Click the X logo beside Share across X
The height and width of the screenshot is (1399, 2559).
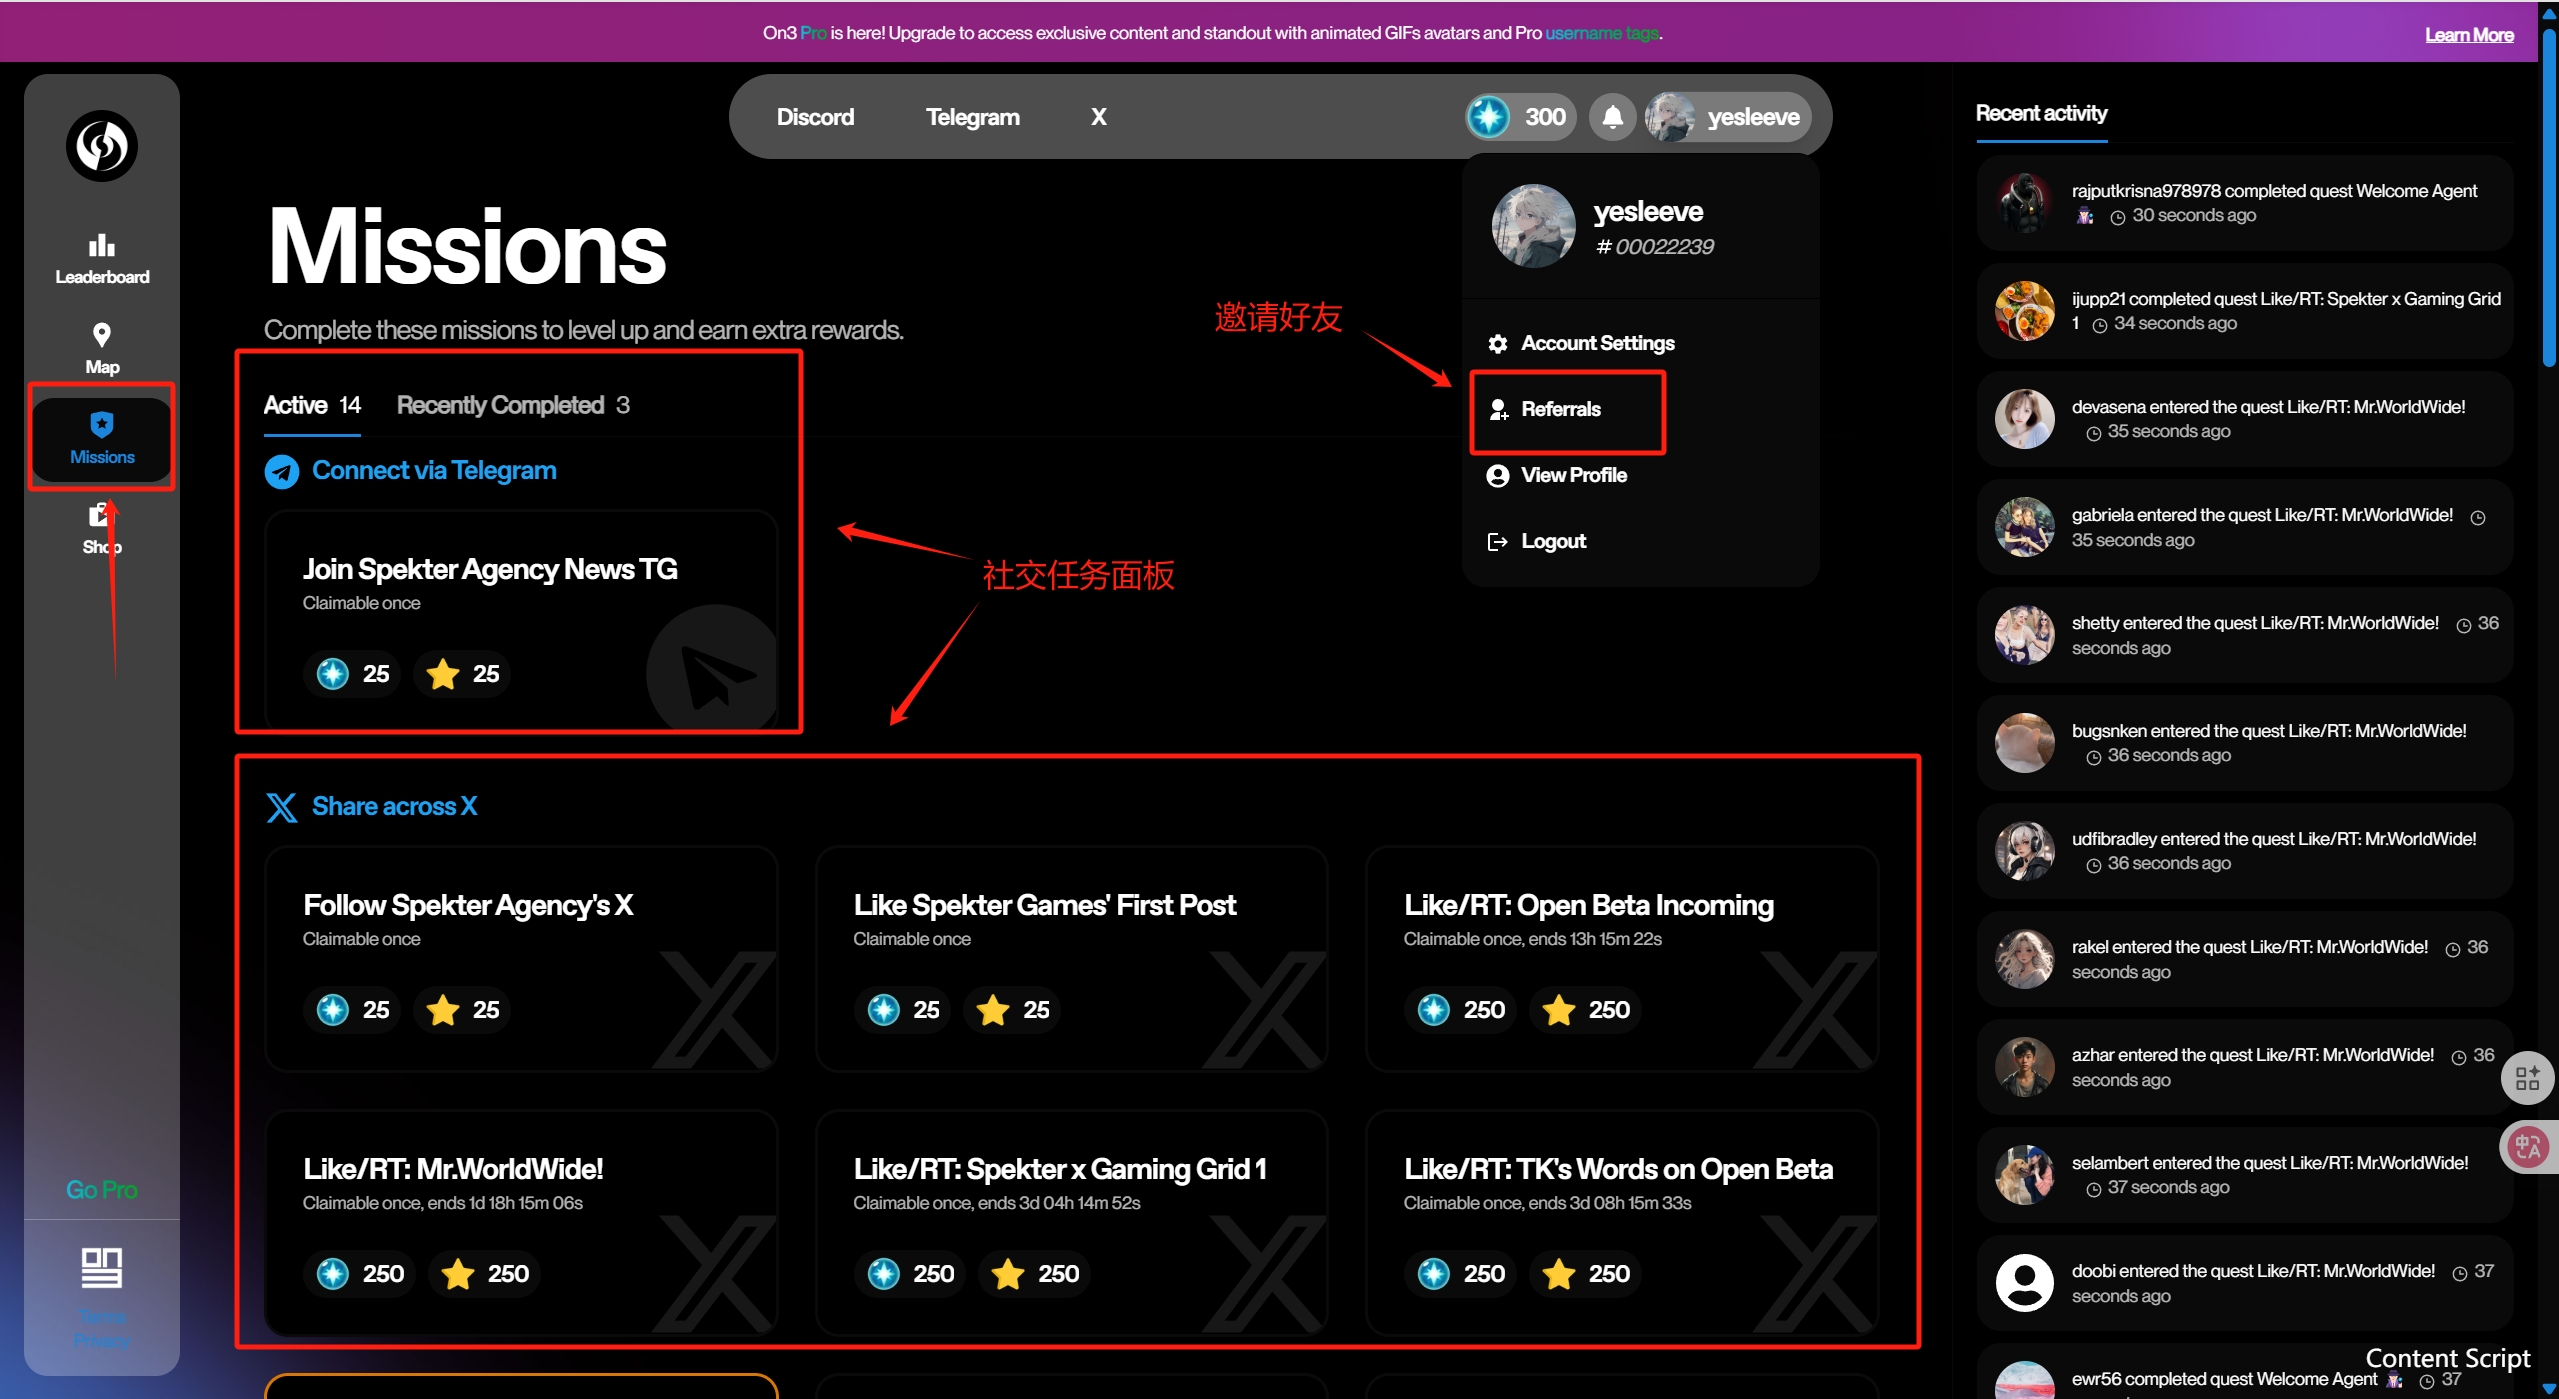tap(282, 807)
